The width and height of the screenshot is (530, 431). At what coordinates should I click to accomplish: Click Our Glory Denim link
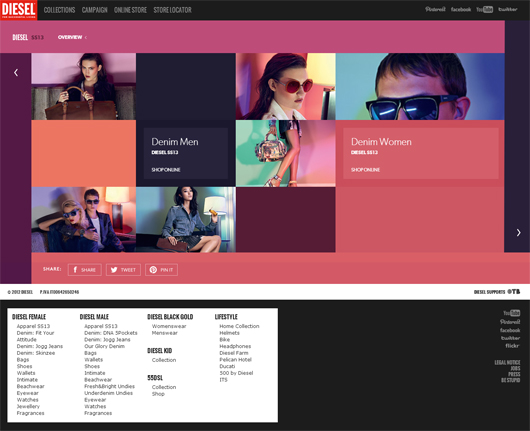click(x=104, y=346)
